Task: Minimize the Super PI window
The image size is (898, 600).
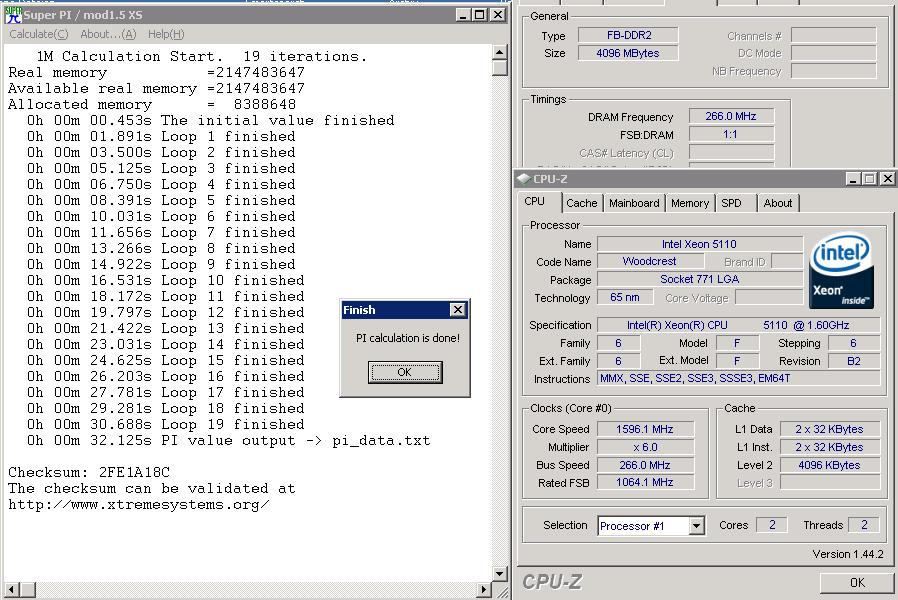Action: point(463,15)
